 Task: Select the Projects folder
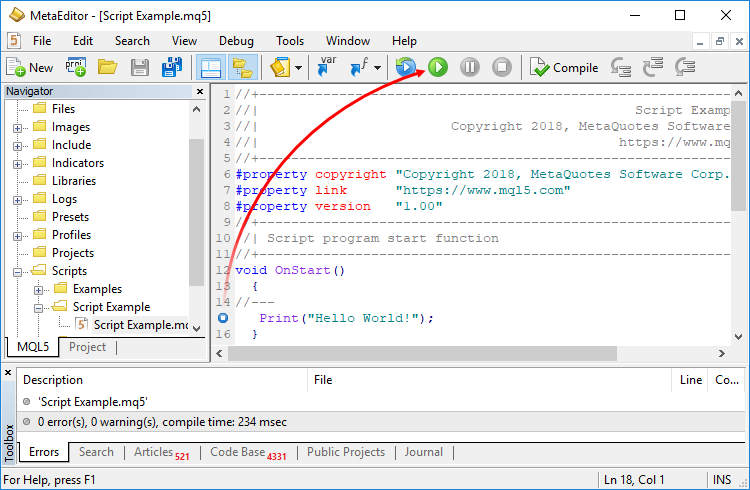coord(73,253)
